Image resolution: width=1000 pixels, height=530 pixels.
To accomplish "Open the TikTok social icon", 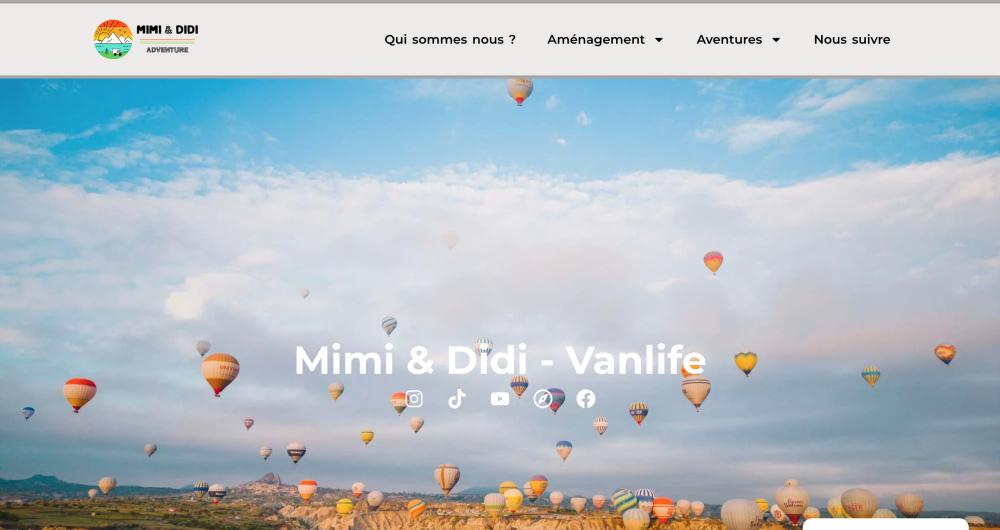I will coord(457,399).
